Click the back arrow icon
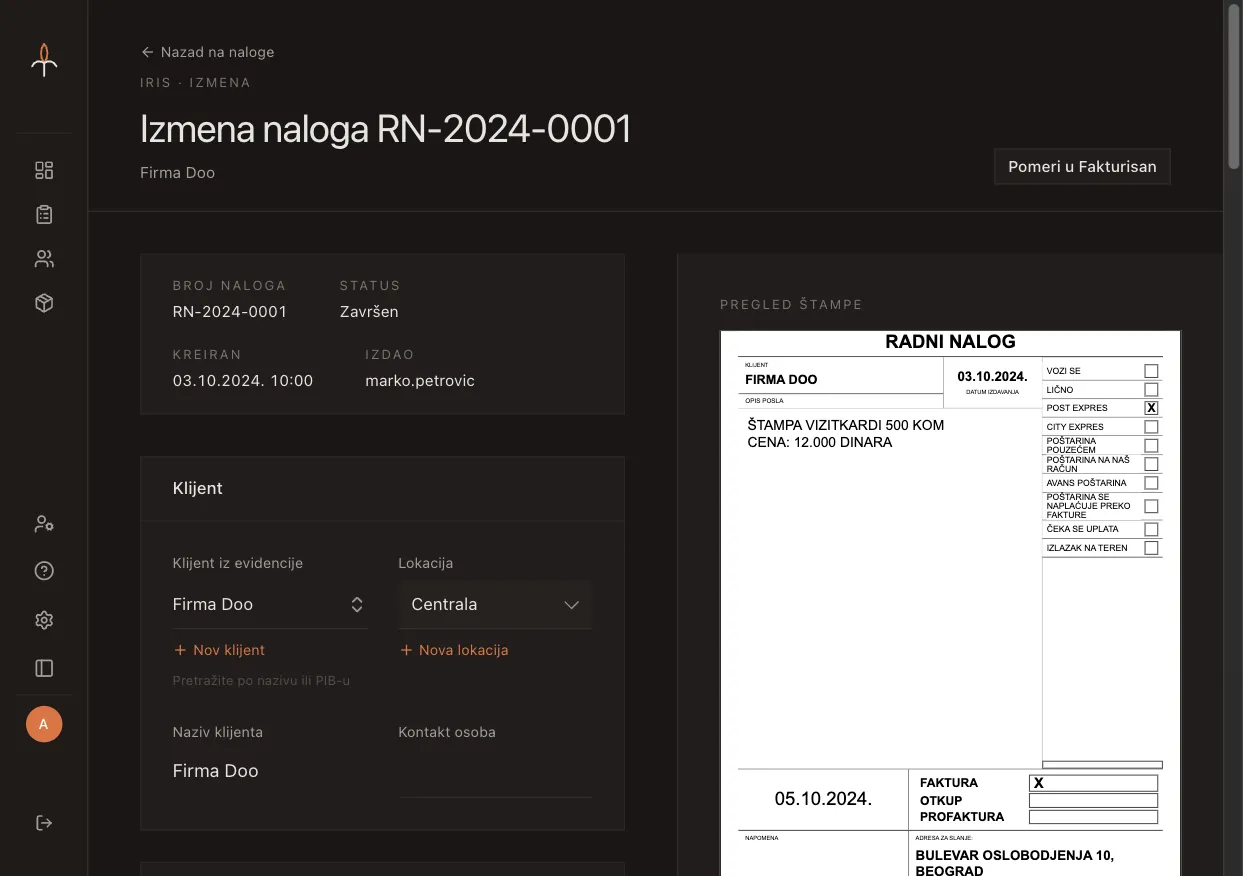The width and height of the screenshot is (1243, 876). [x=147, y=52]
